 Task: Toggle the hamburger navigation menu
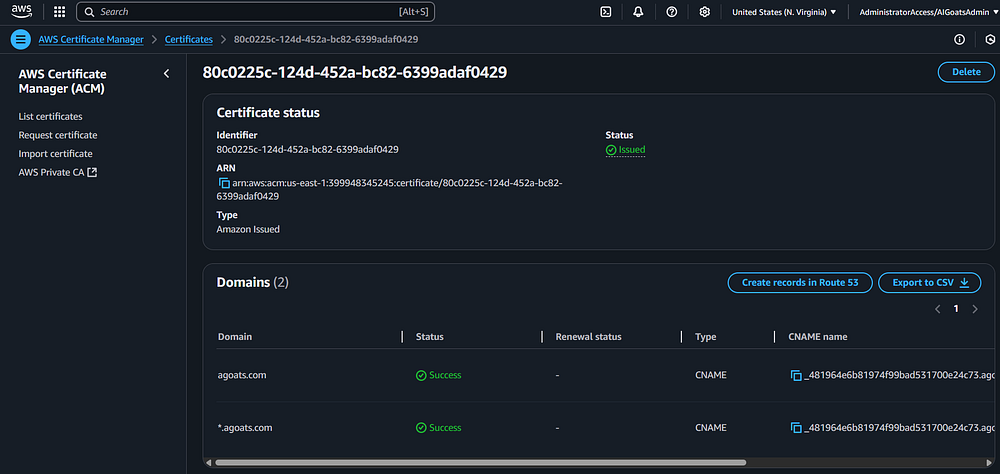coord(21,40)
